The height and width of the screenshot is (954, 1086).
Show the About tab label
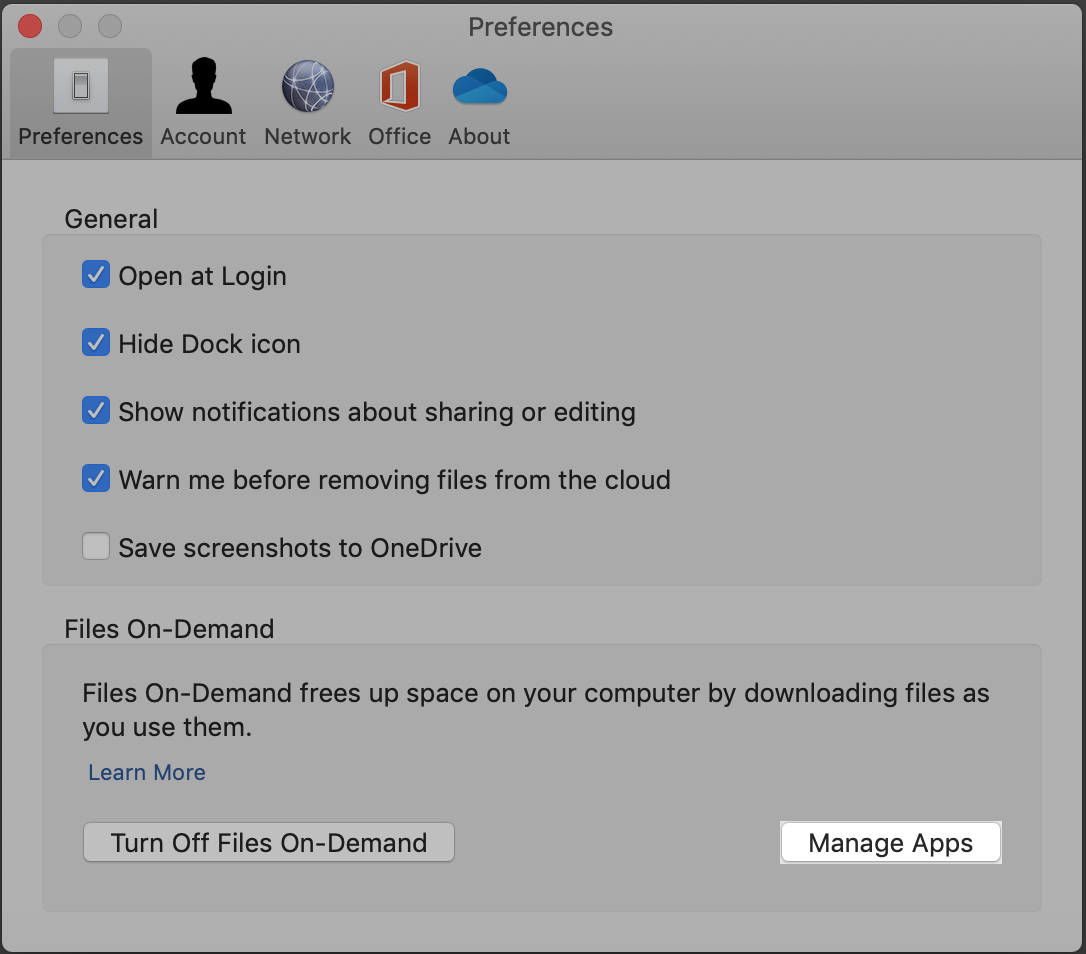pos(479,136)
